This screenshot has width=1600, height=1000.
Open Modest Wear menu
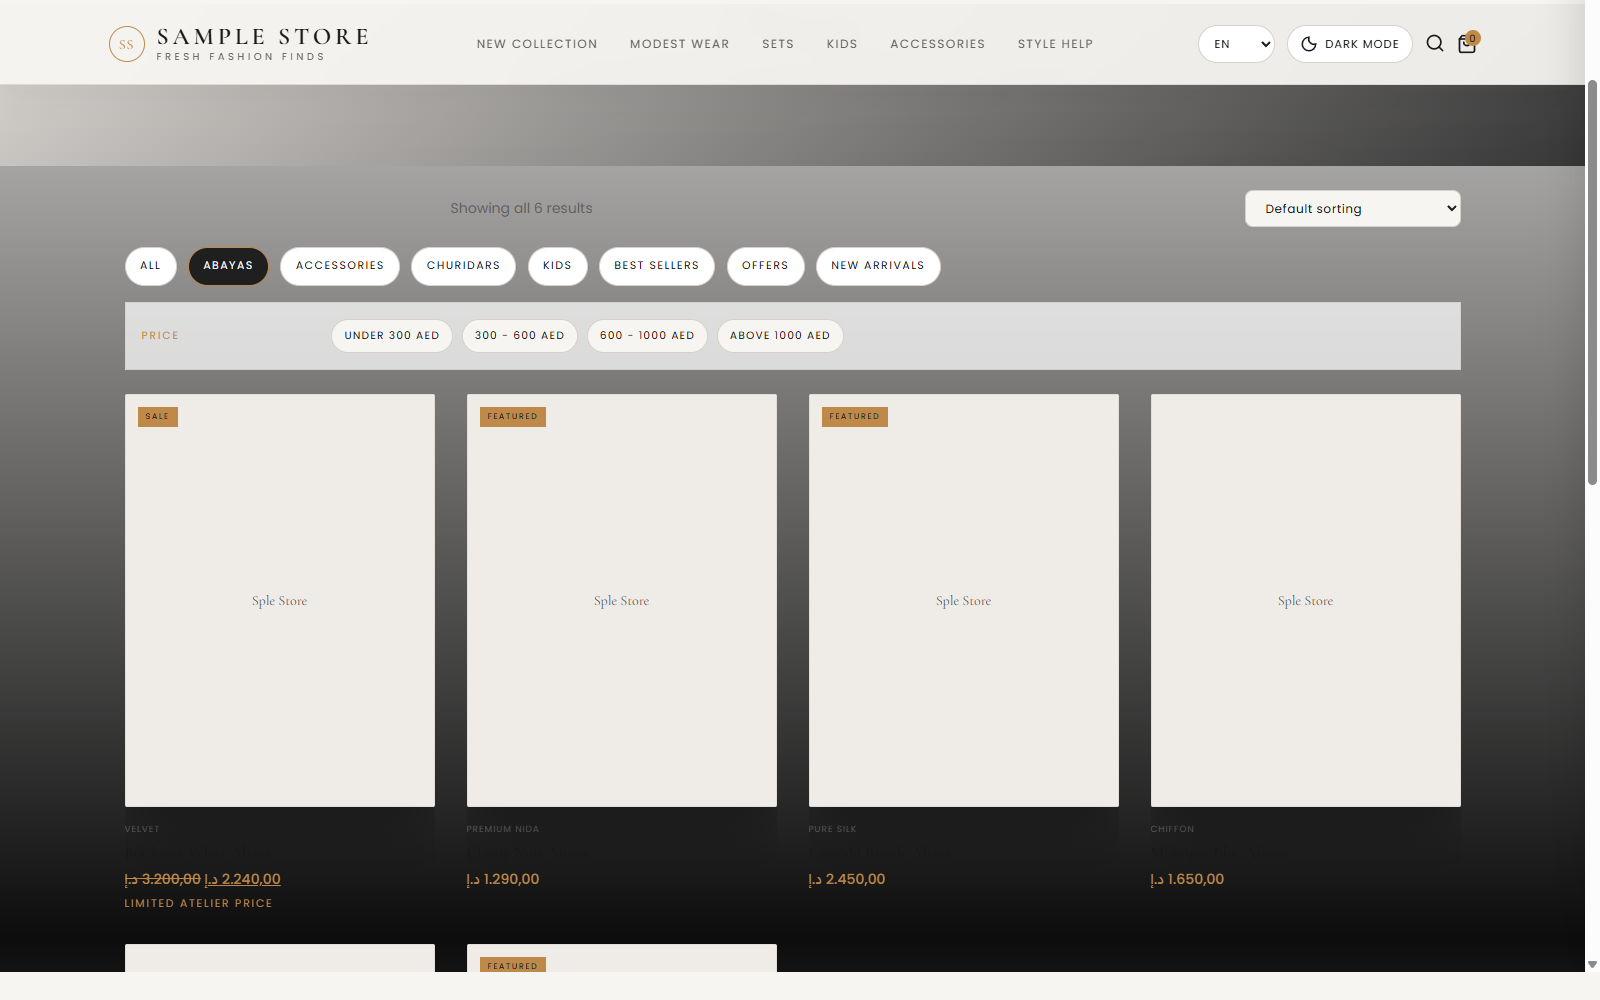tap(679, 44)
